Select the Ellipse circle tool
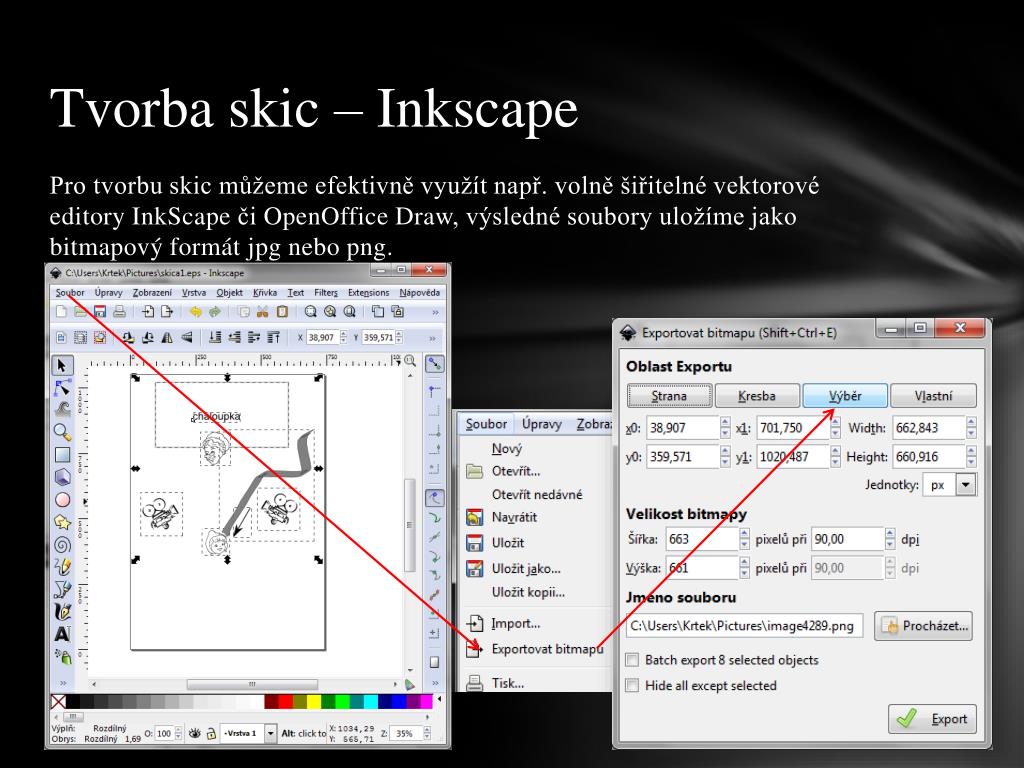1024x768 pixels. tap(62, 500)
